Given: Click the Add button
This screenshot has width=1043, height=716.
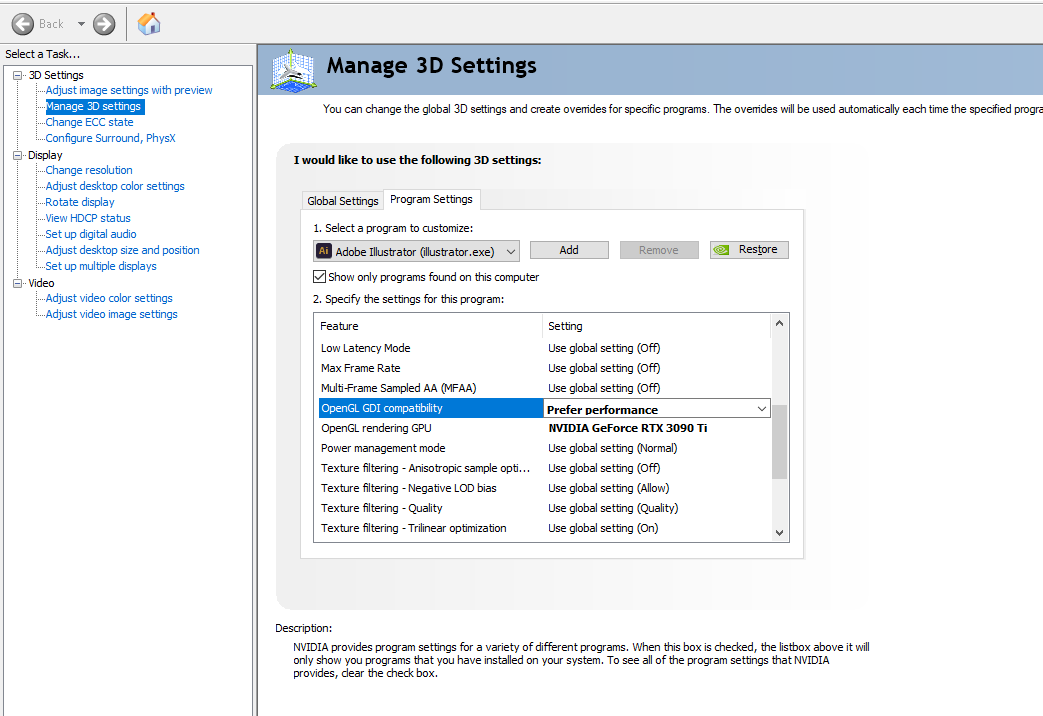Looking at the screenshot, I should [569, 250].
